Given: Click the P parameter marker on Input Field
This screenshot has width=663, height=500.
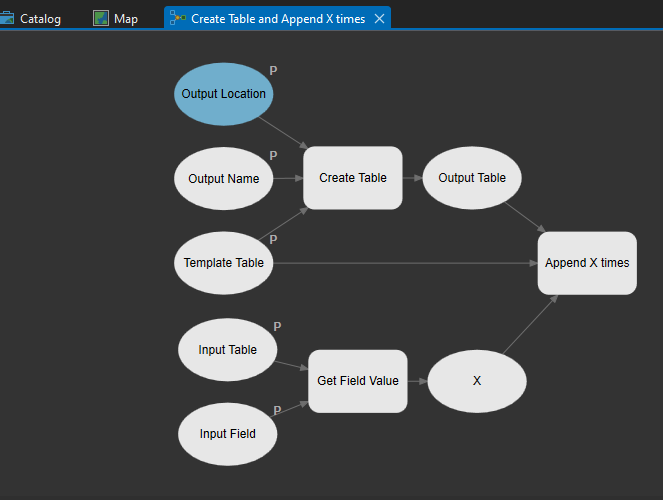Looking at the screenshot, I should (277, 411).
